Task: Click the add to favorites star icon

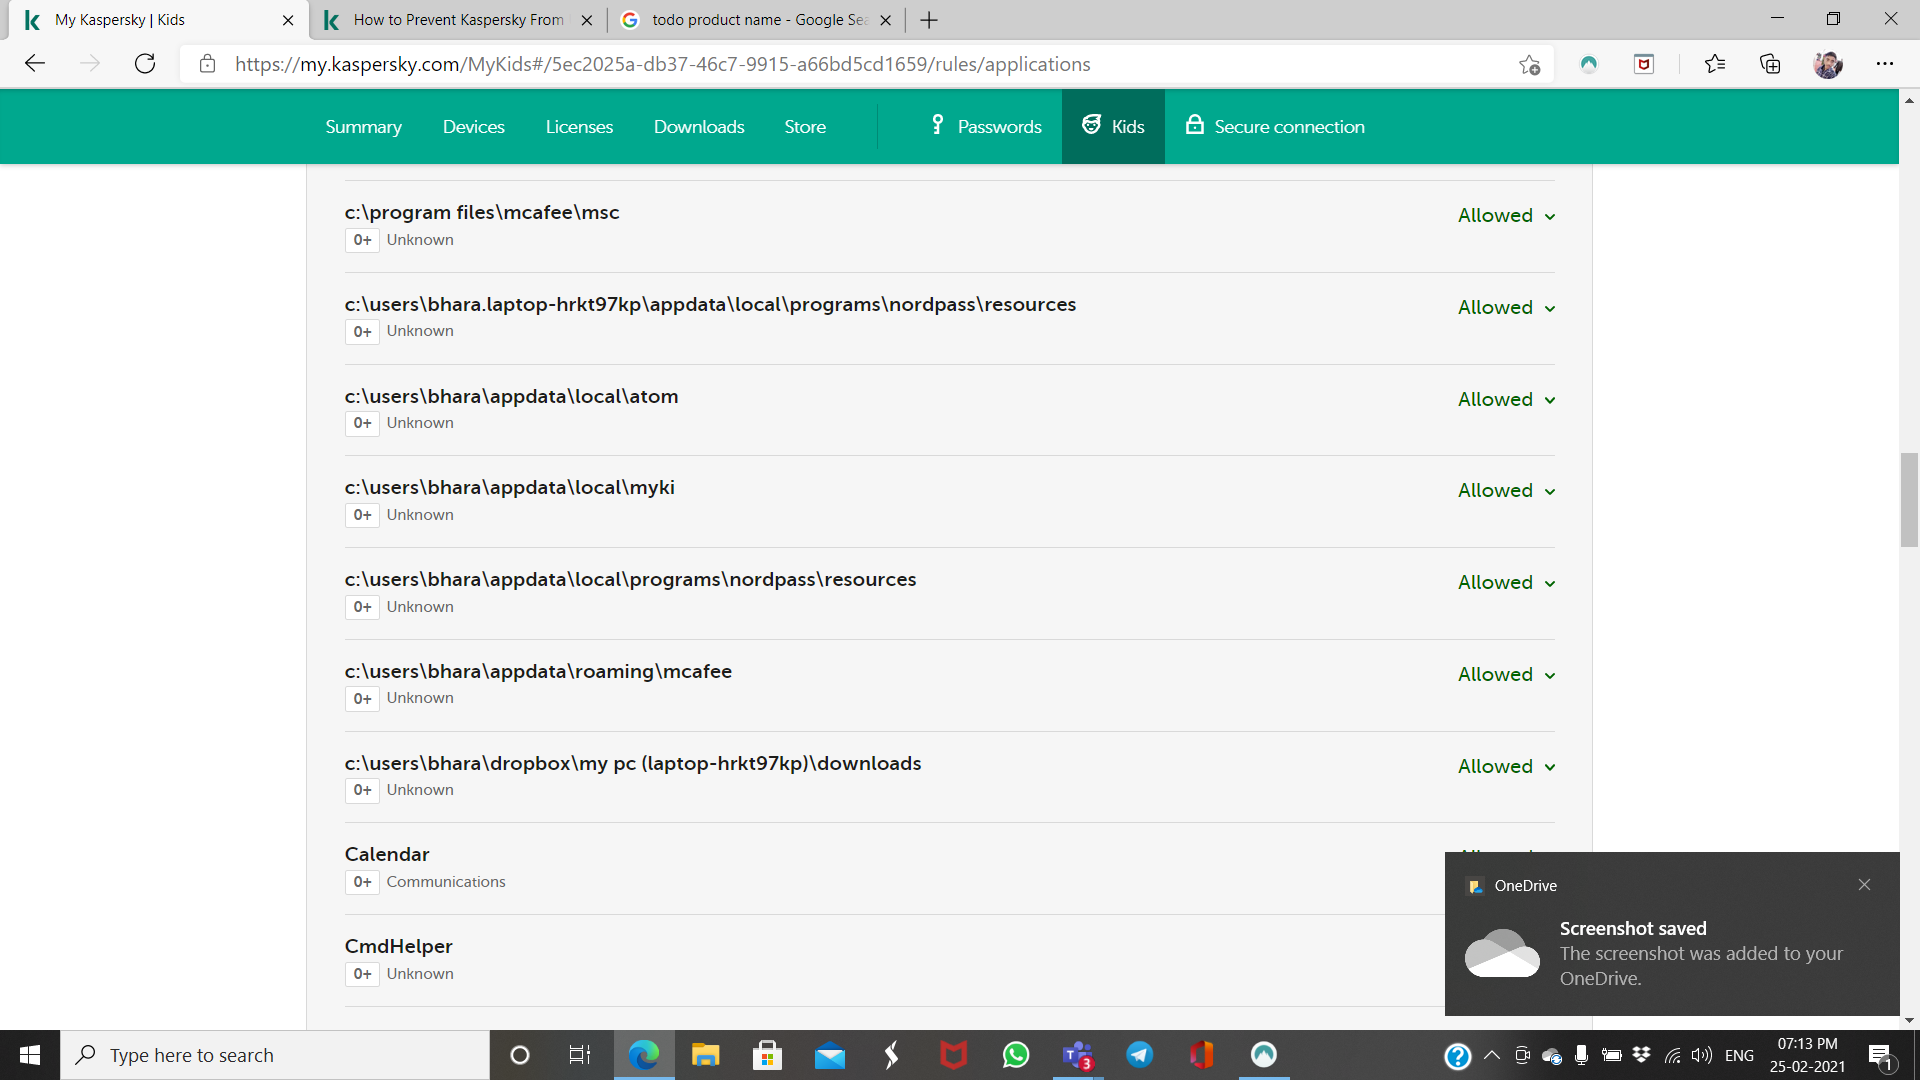Action: point(1529,64)
